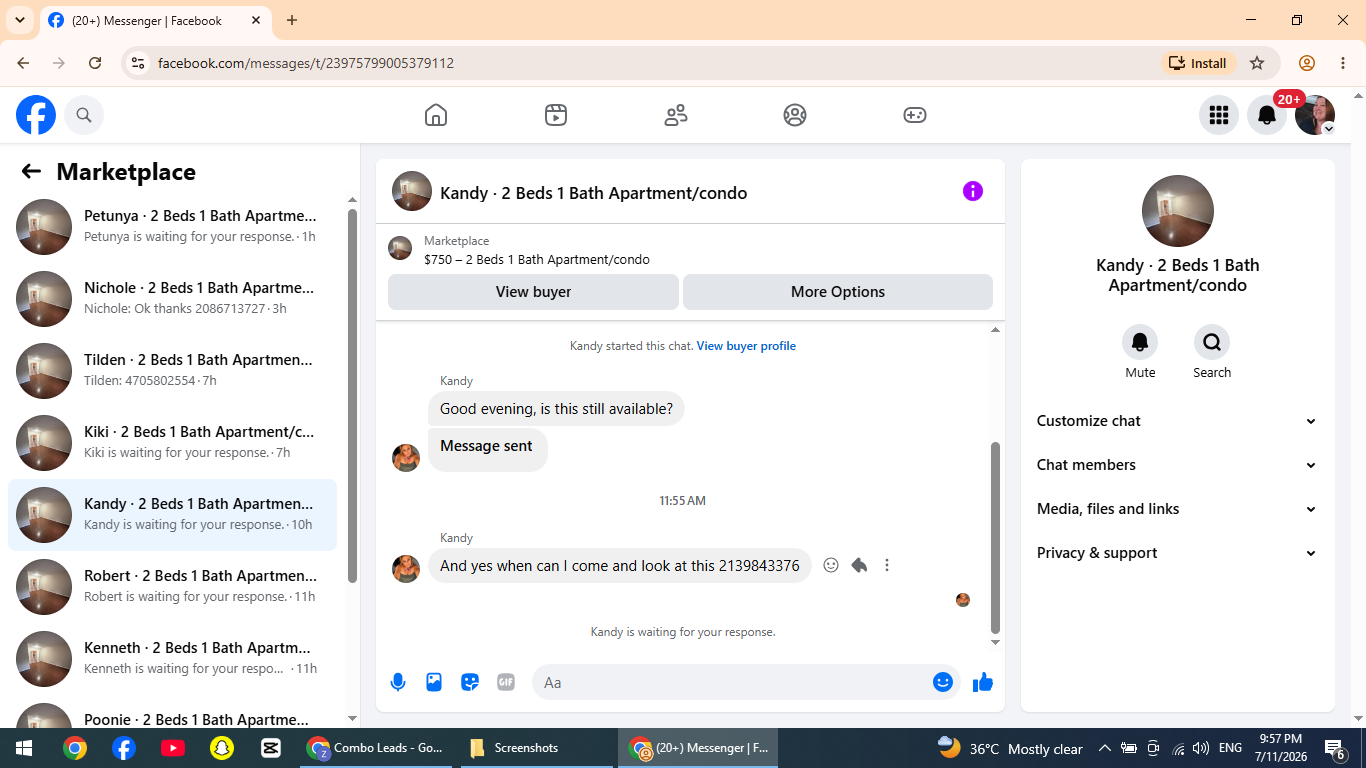Open Chrome tab search dropdown
Screen dimensions: 1366x768
tap(19, 20)
